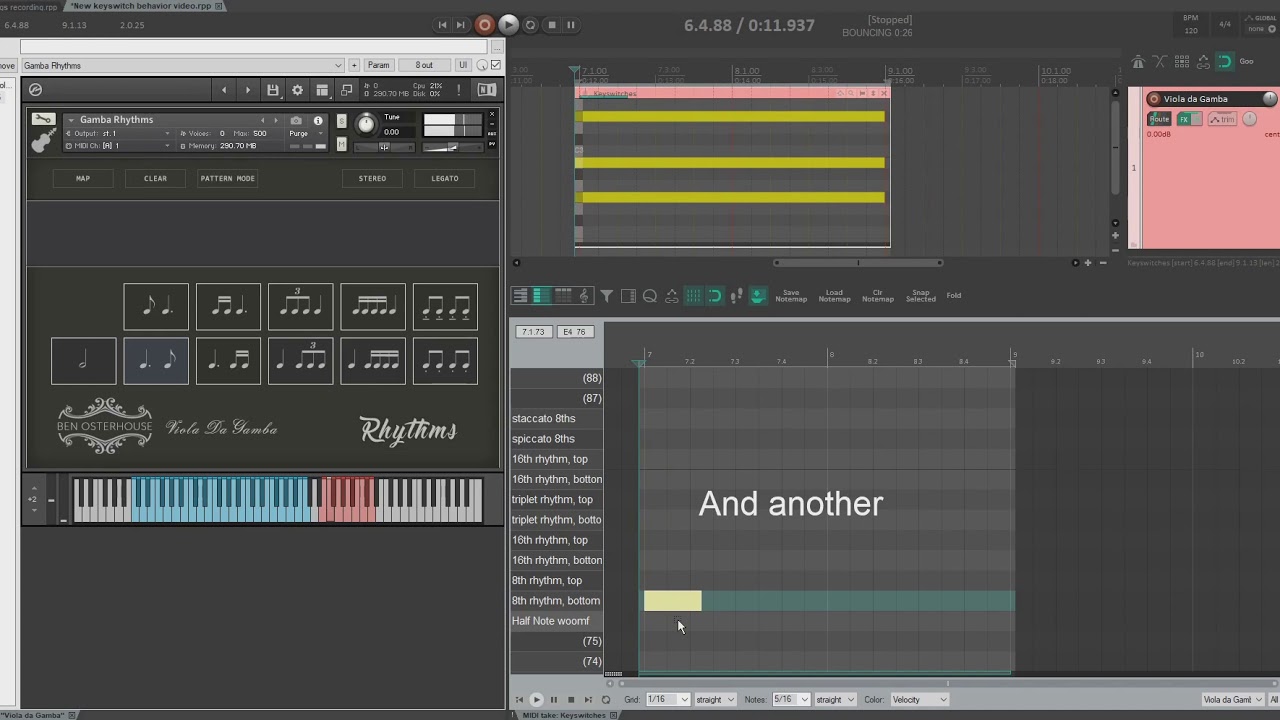Toggle MIDI editor grid snap icon
The width and height of the screenshot is (1280, 720).
coord(693,296)
